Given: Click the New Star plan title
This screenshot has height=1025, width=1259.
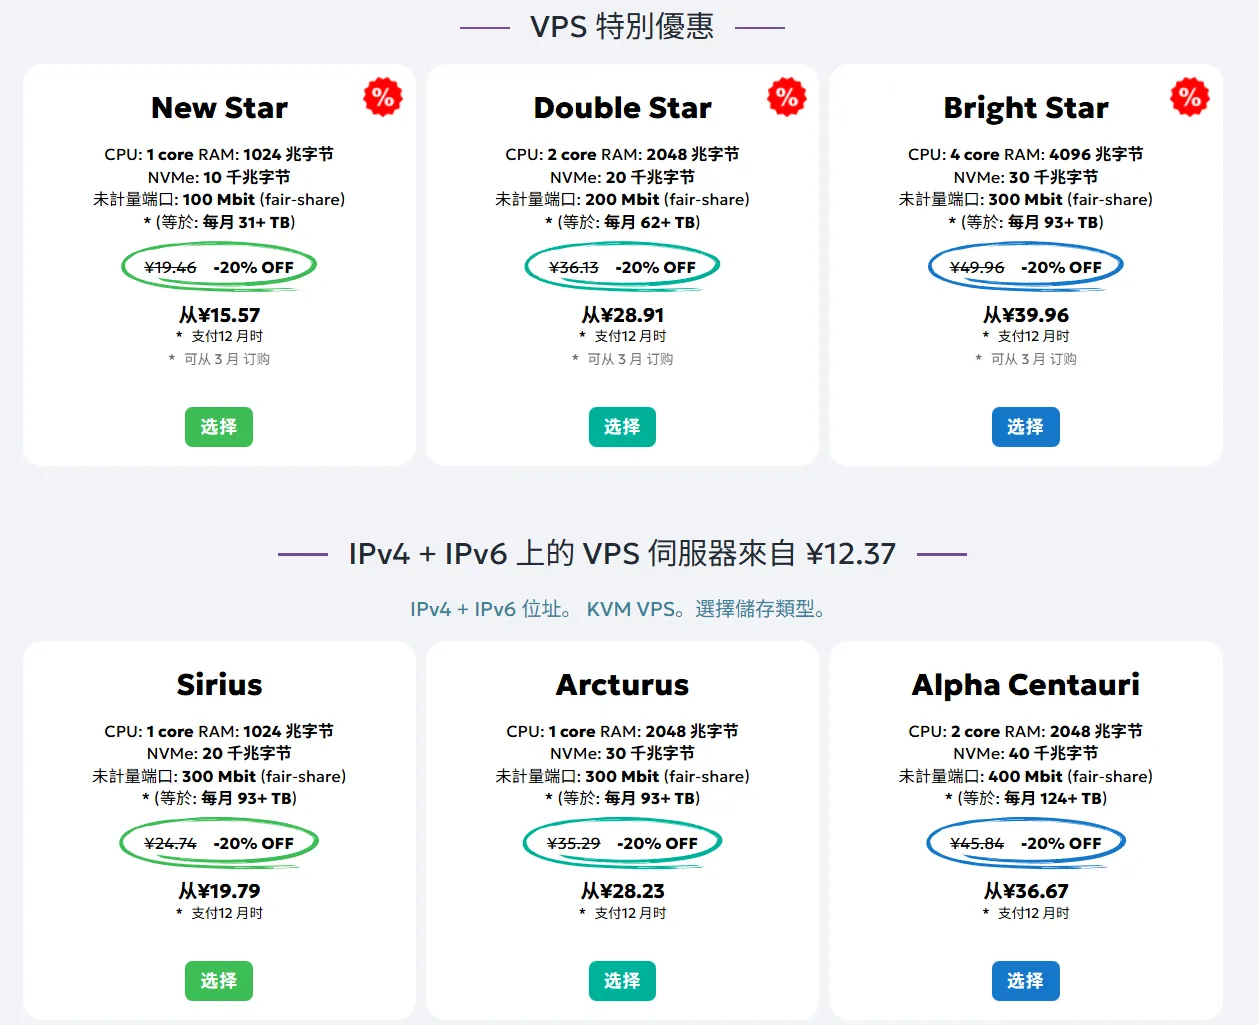Looking at the screenshot, I should coord(219,107).
